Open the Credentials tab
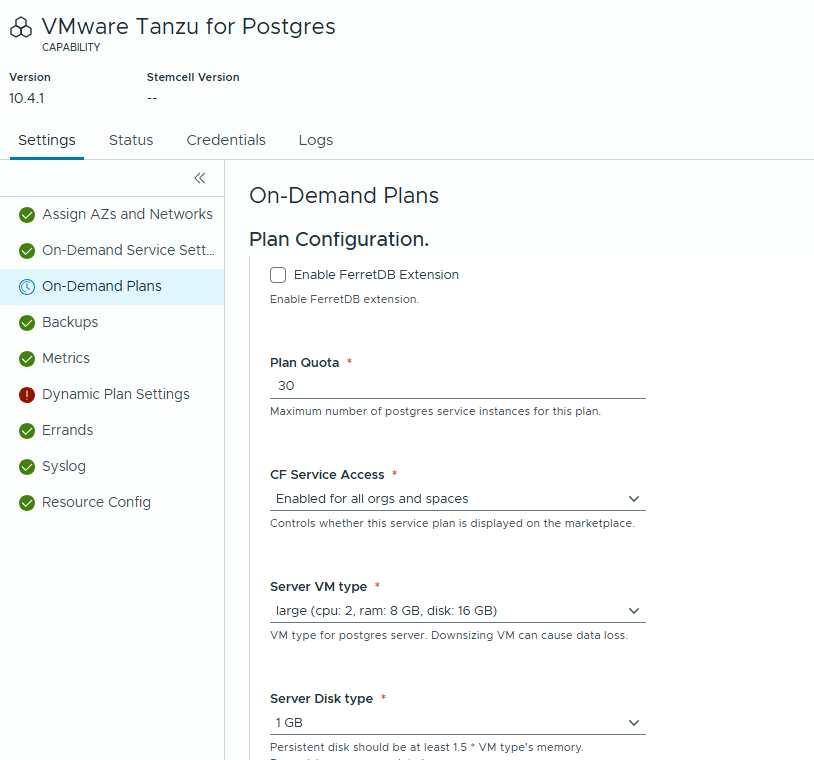The width and height of the screenshot is (814, 760). pos(226,140)
